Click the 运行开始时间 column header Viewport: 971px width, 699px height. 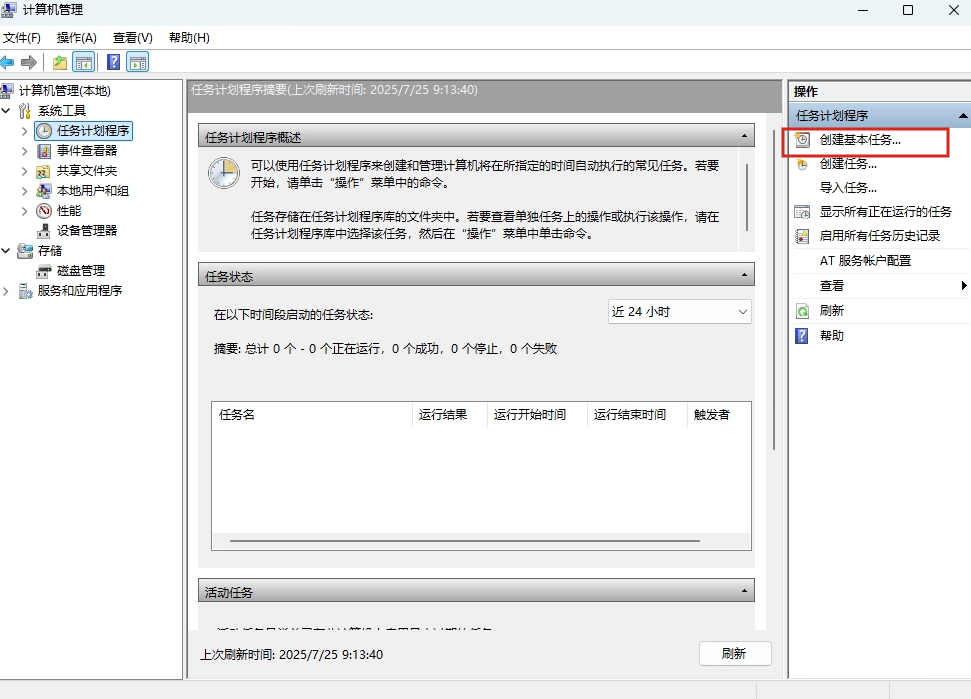537,415
